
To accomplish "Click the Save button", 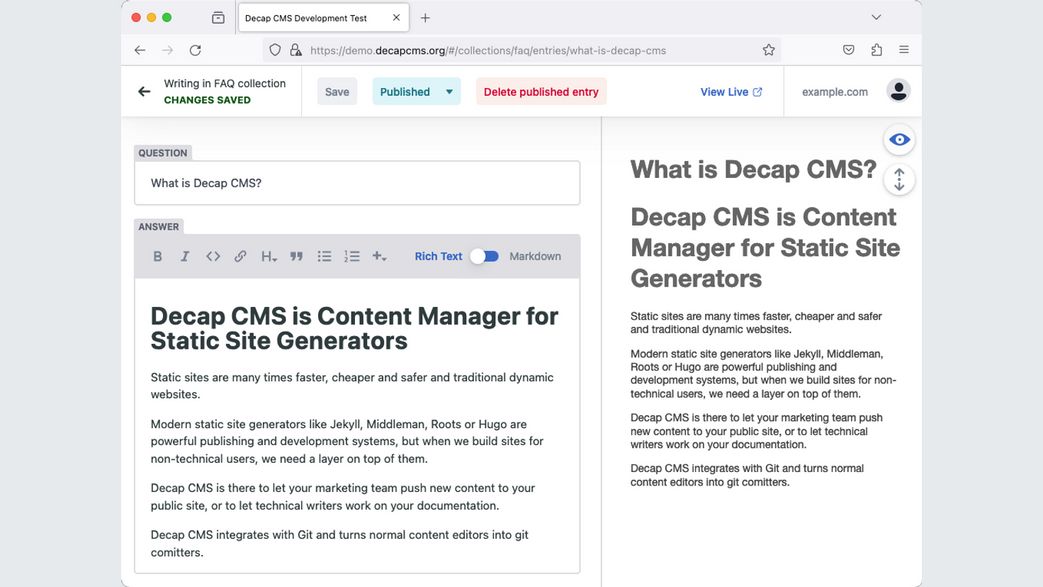I will point(337,92).
